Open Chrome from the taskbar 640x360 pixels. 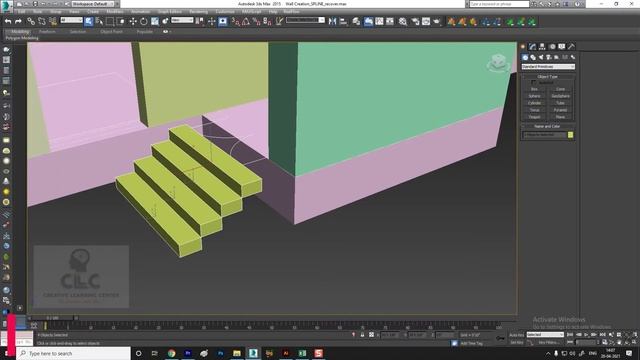pyautogui.click(x=171, y=353)
